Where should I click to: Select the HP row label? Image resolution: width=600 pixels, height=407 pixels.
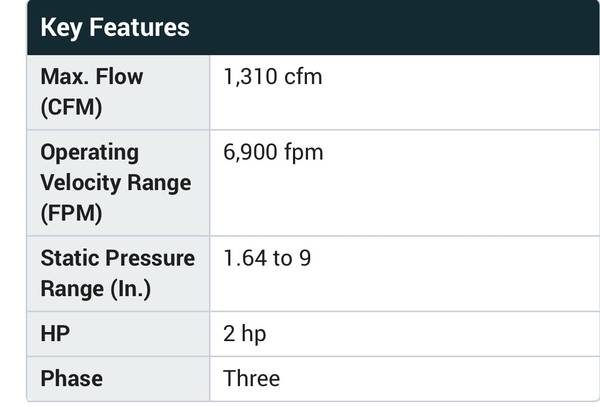point(55,334)
